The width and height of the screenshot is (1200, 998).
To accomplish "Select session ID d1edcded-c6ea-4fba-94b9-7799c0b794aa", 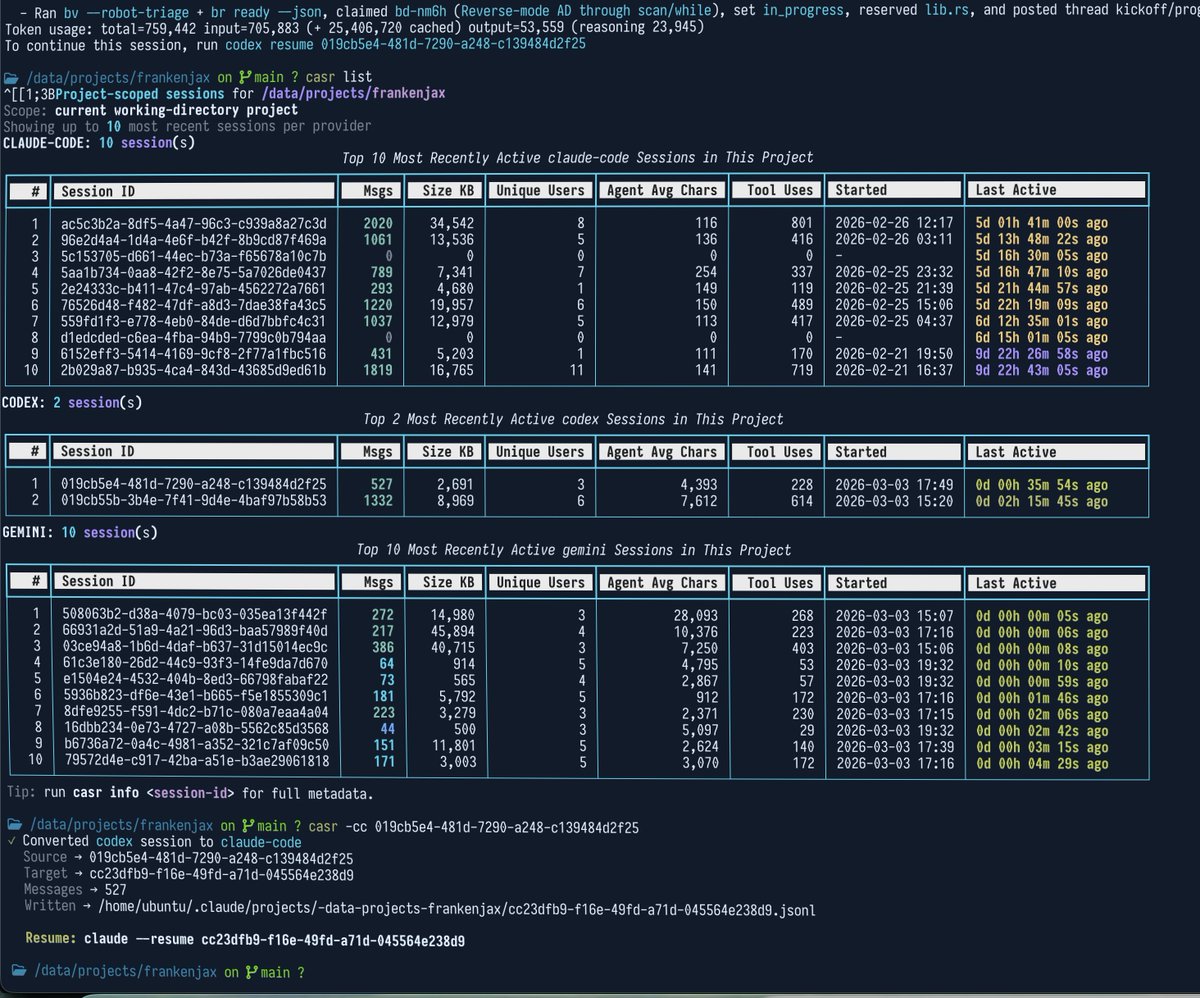I will [x=193, y=337].
